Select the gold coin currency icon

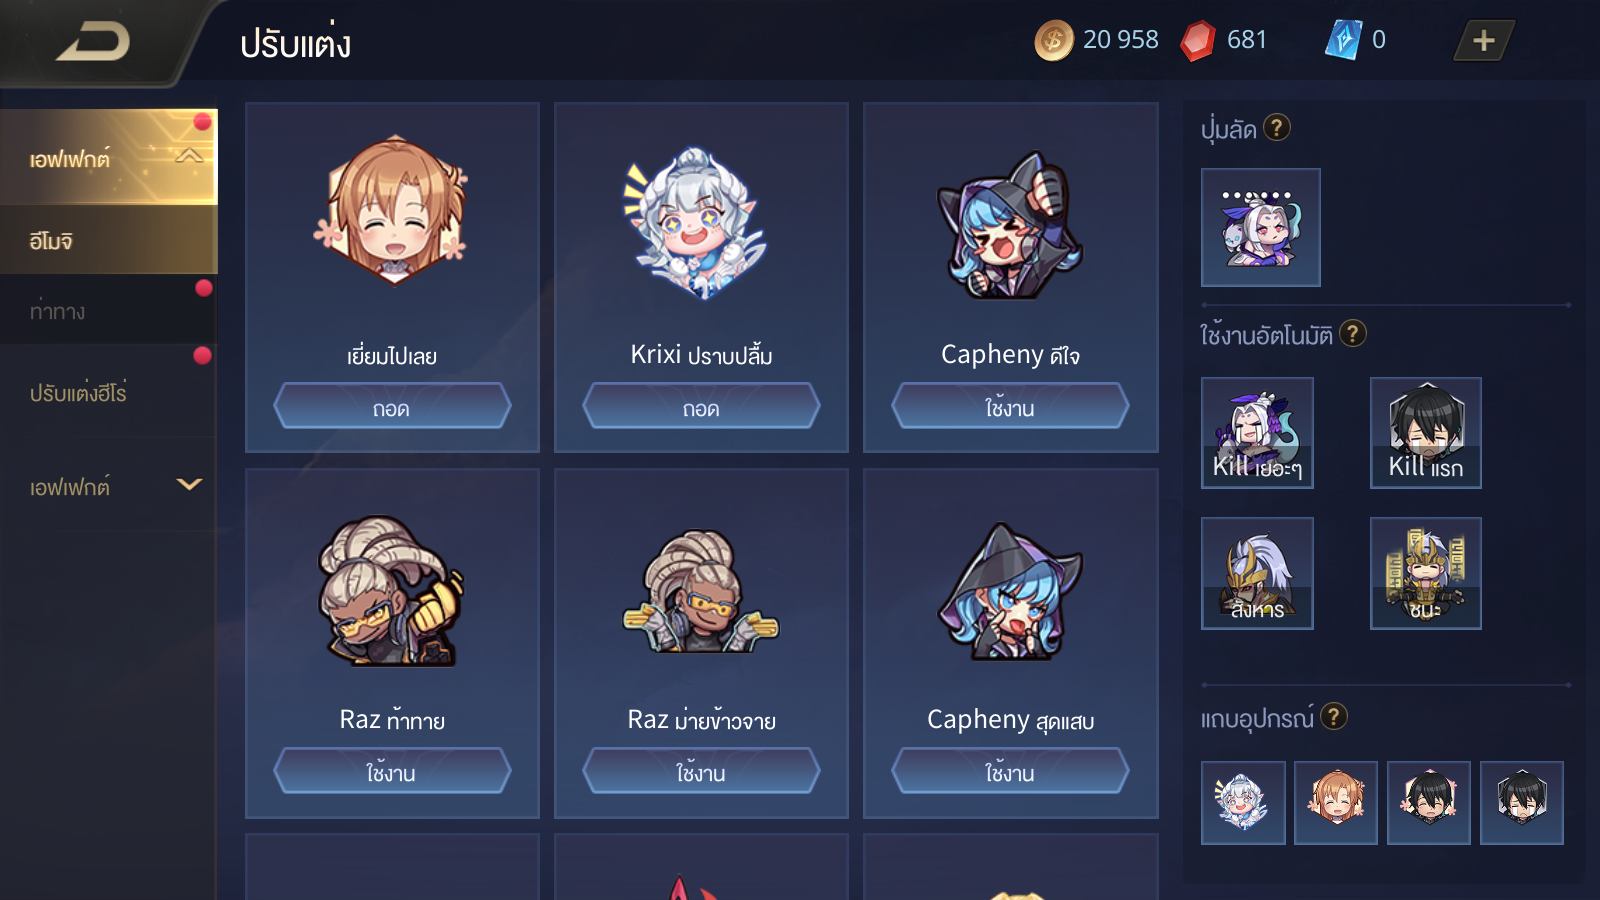[x=1054, y=41]
